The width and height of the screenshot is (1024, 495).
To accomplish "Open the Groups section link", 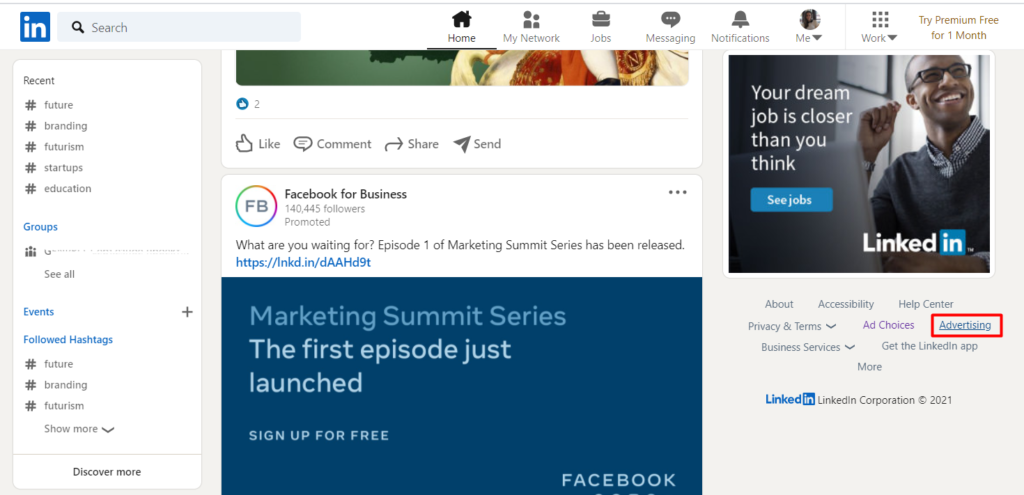I will pyautogui.click(x=40, y=227).
